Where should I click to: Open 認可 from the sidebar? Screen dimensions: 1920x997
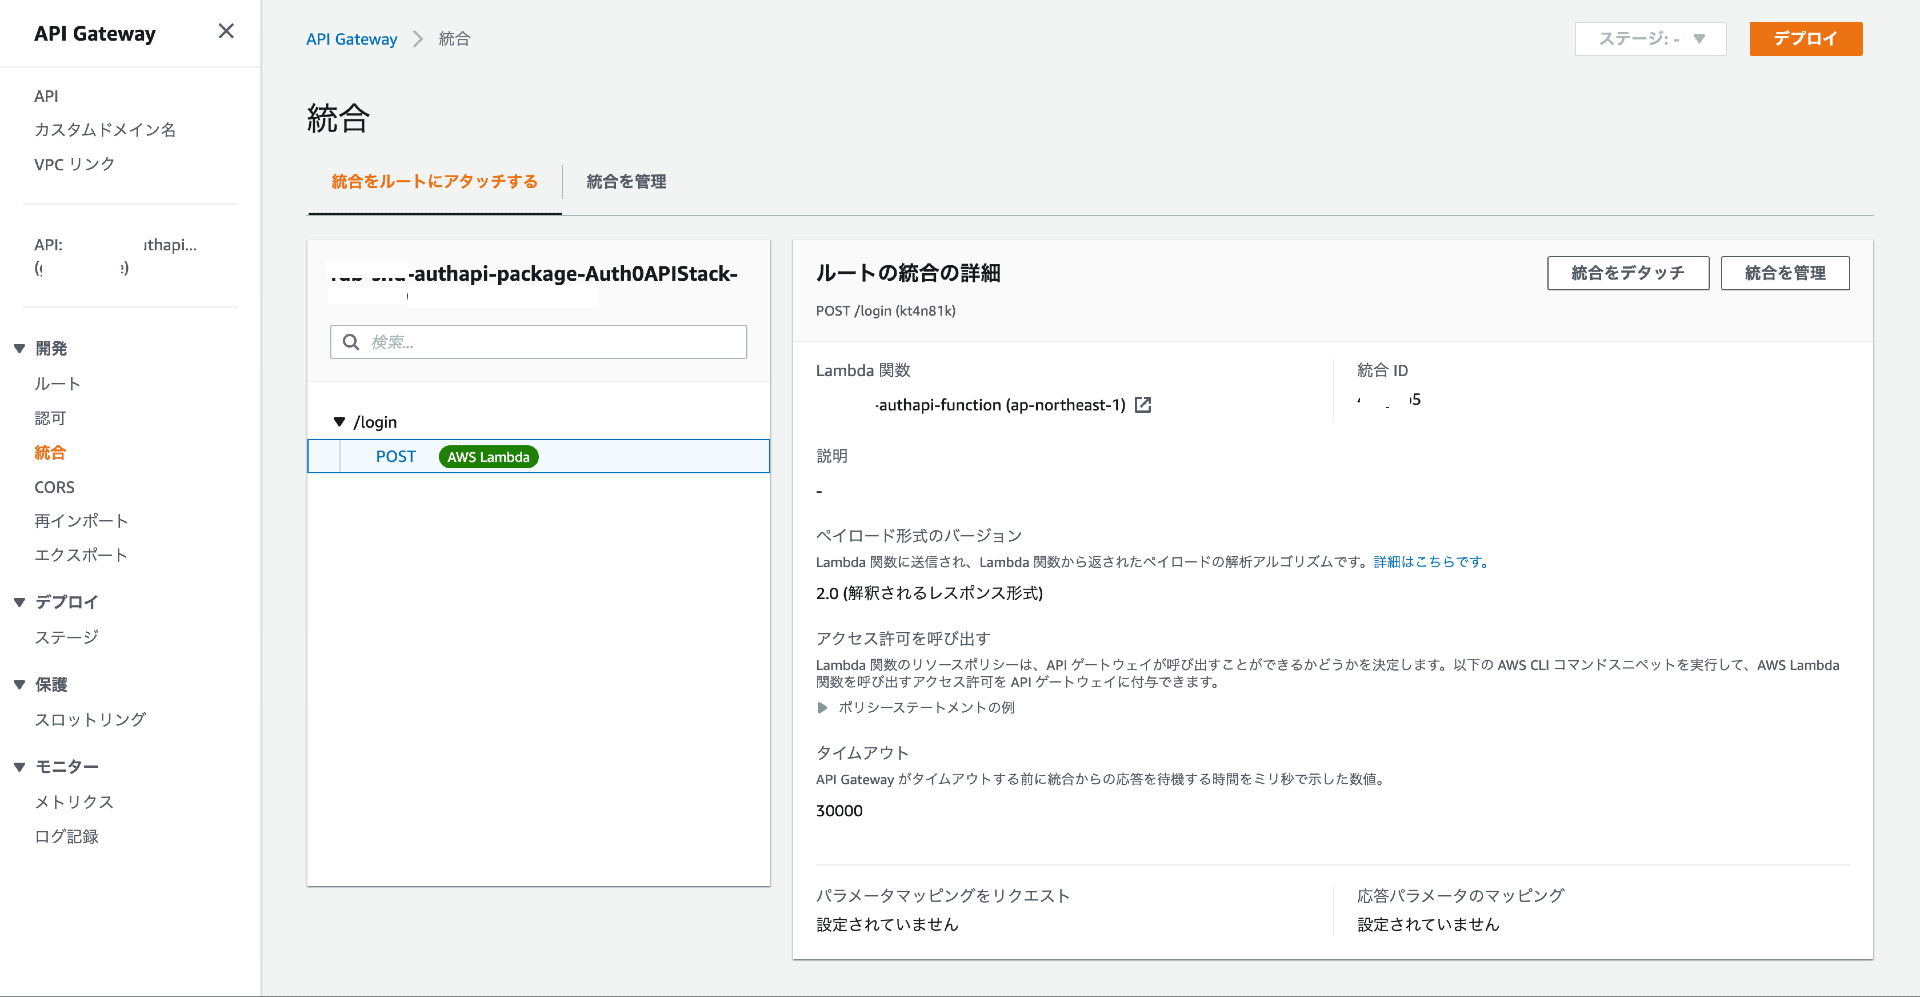tap(50, 418)
